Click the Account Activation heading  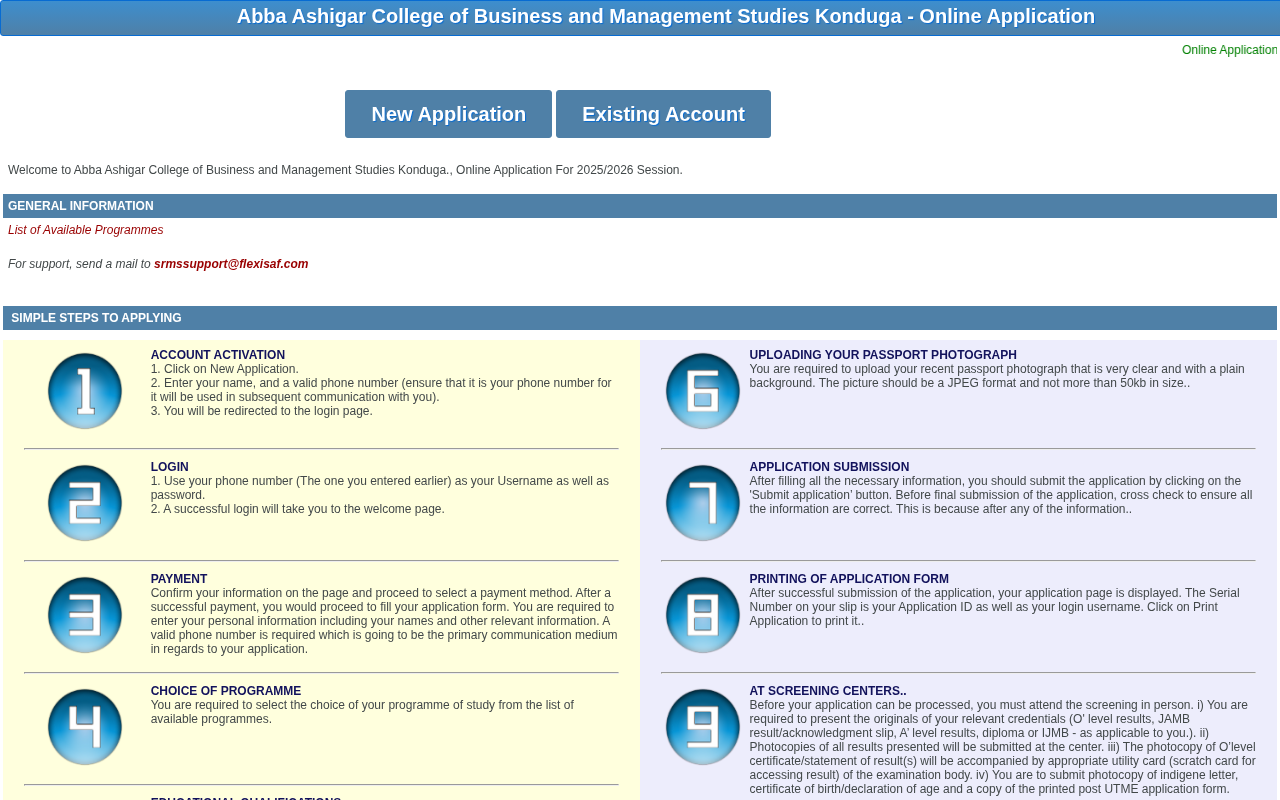coord(218,355)
